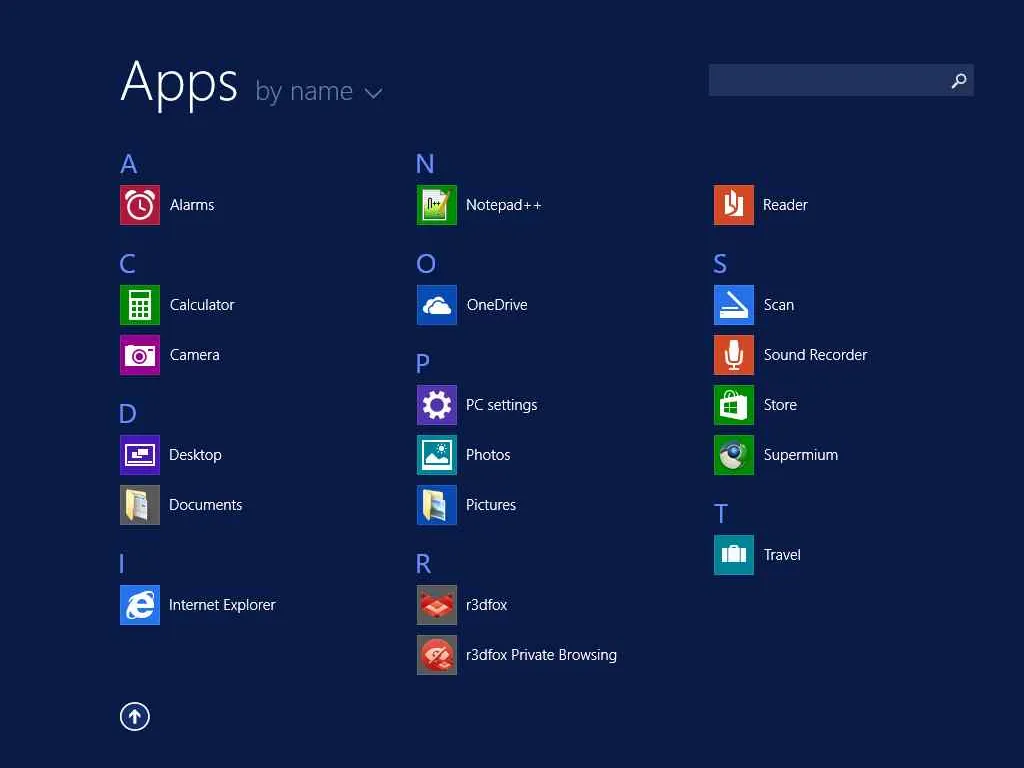
Task: Open the Notepad++ icon
Action: 437,205
